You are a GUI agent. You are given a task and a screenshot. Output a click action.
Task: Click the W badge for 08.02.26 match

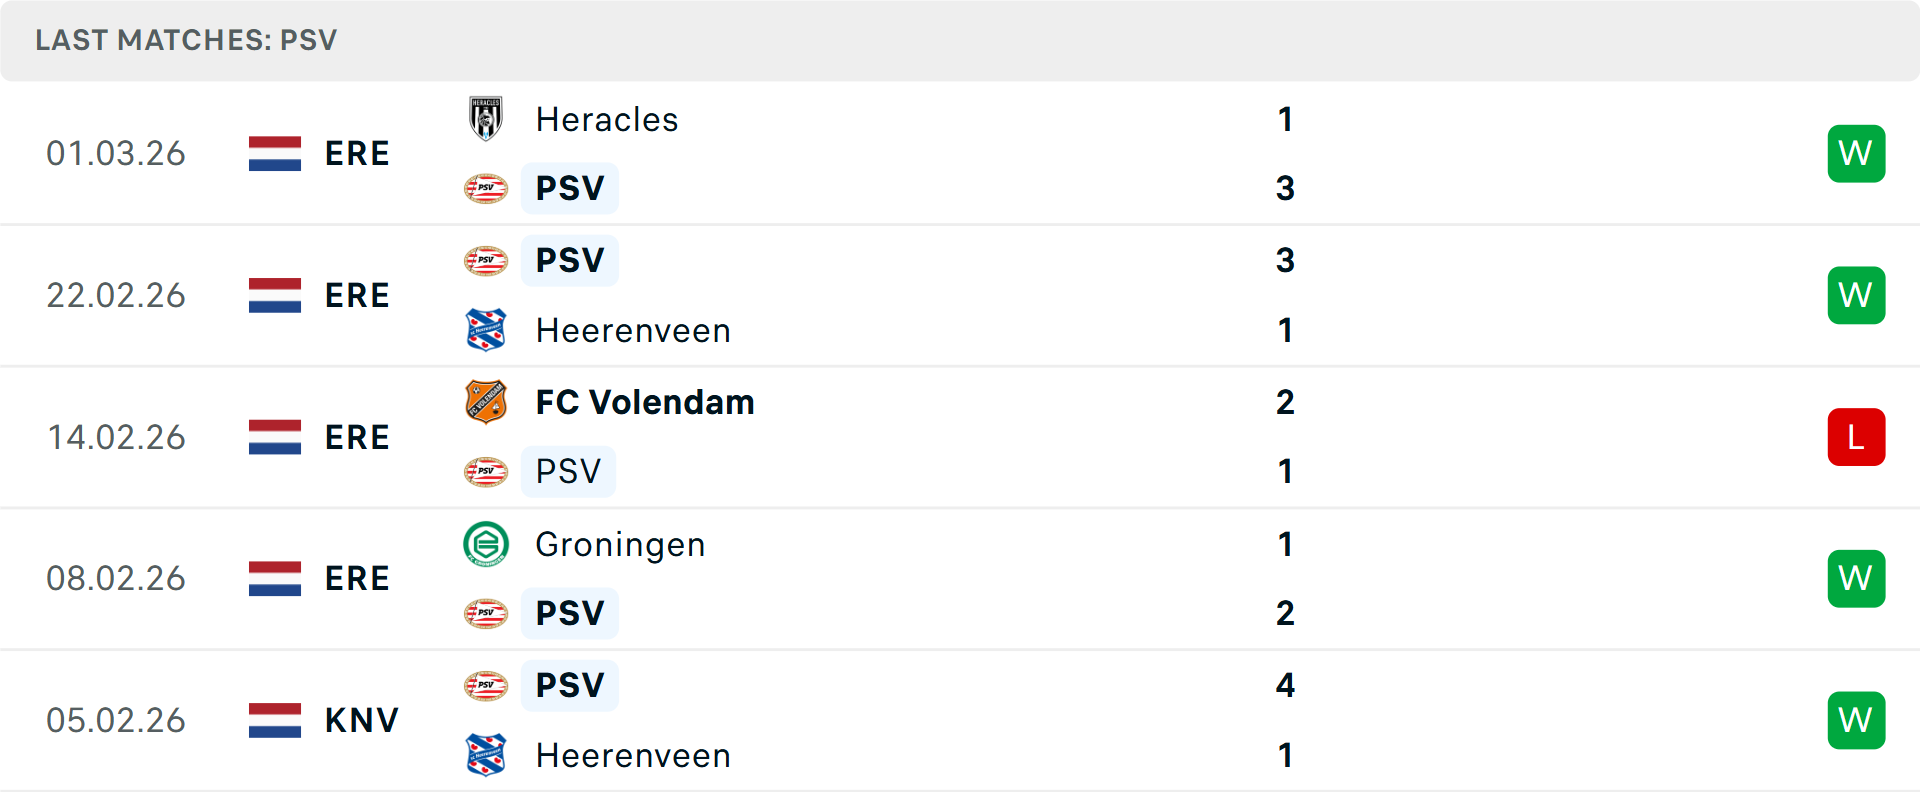1856,578
